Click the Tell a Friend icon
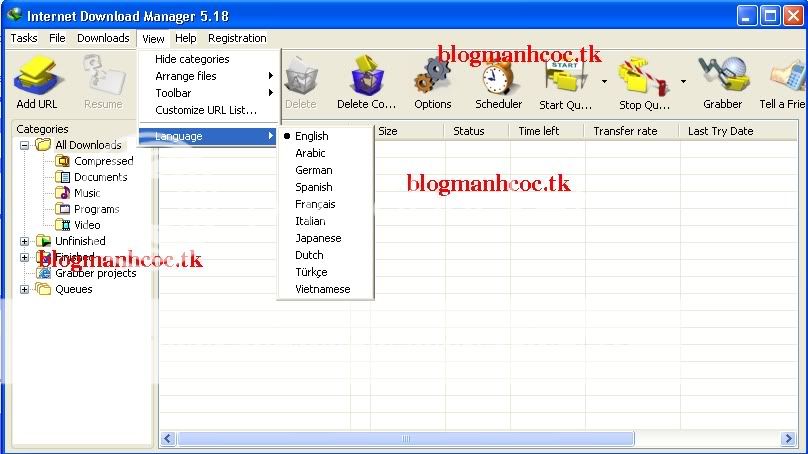The image size is (808, 454). (x=788, y=76)
